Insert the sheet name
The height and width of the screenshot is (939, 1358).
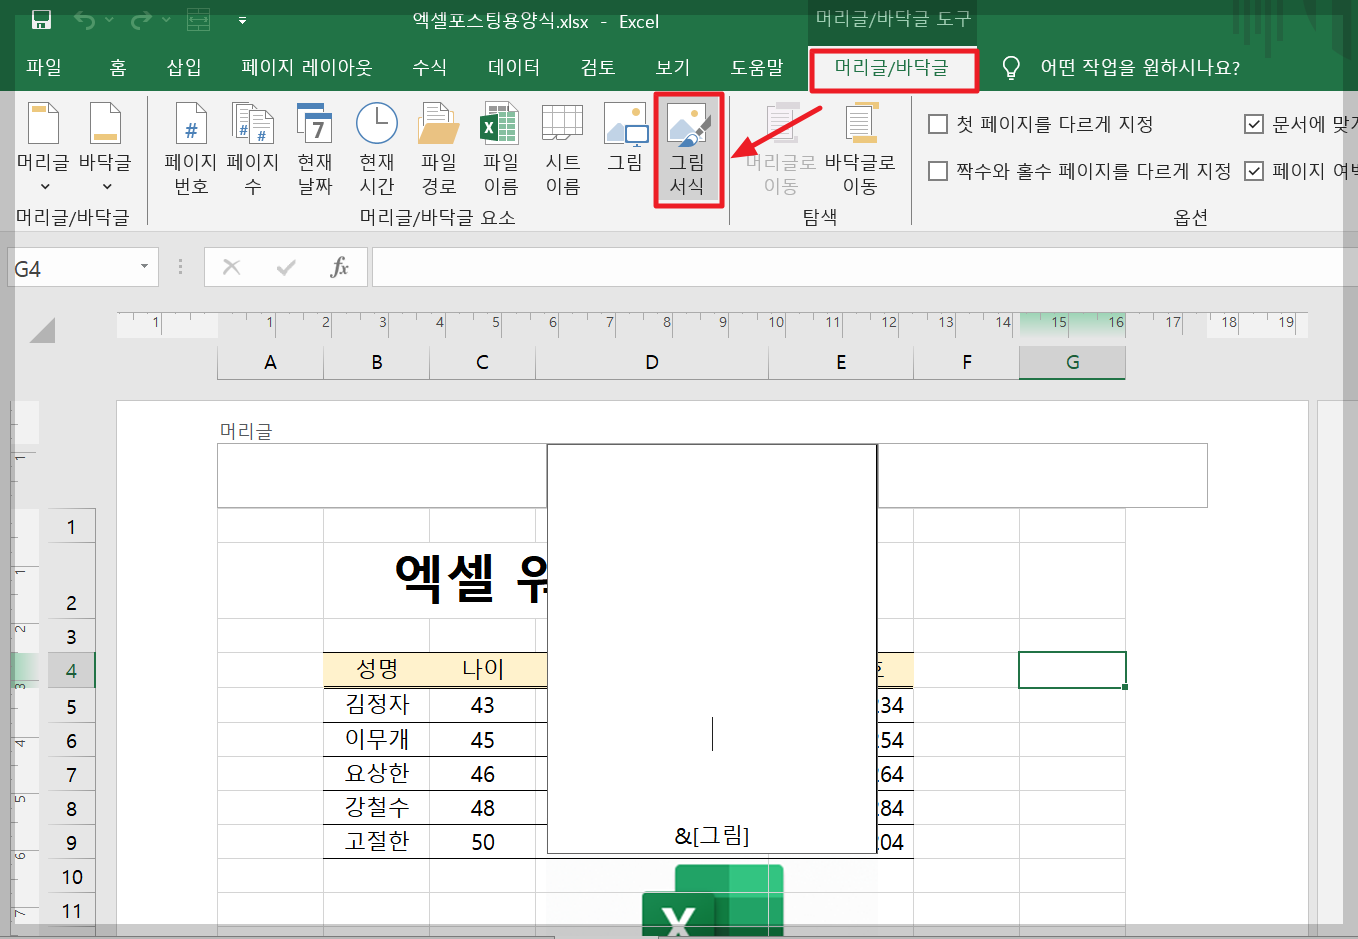click(562, 145)
